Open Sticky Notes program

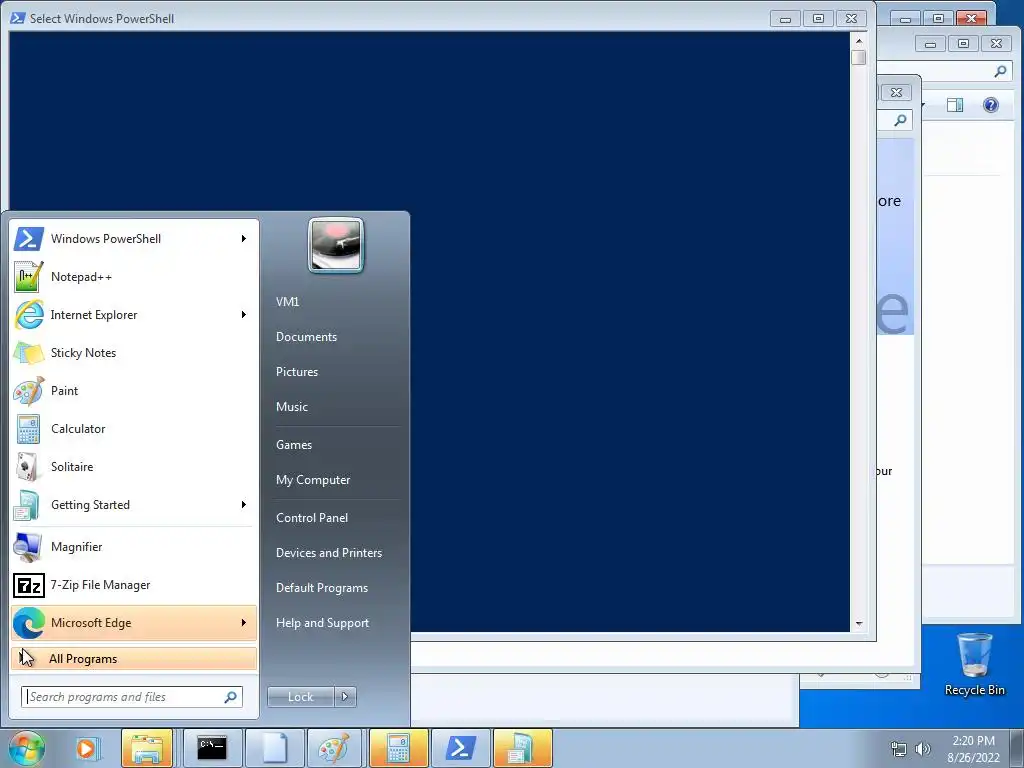(134, 353)
